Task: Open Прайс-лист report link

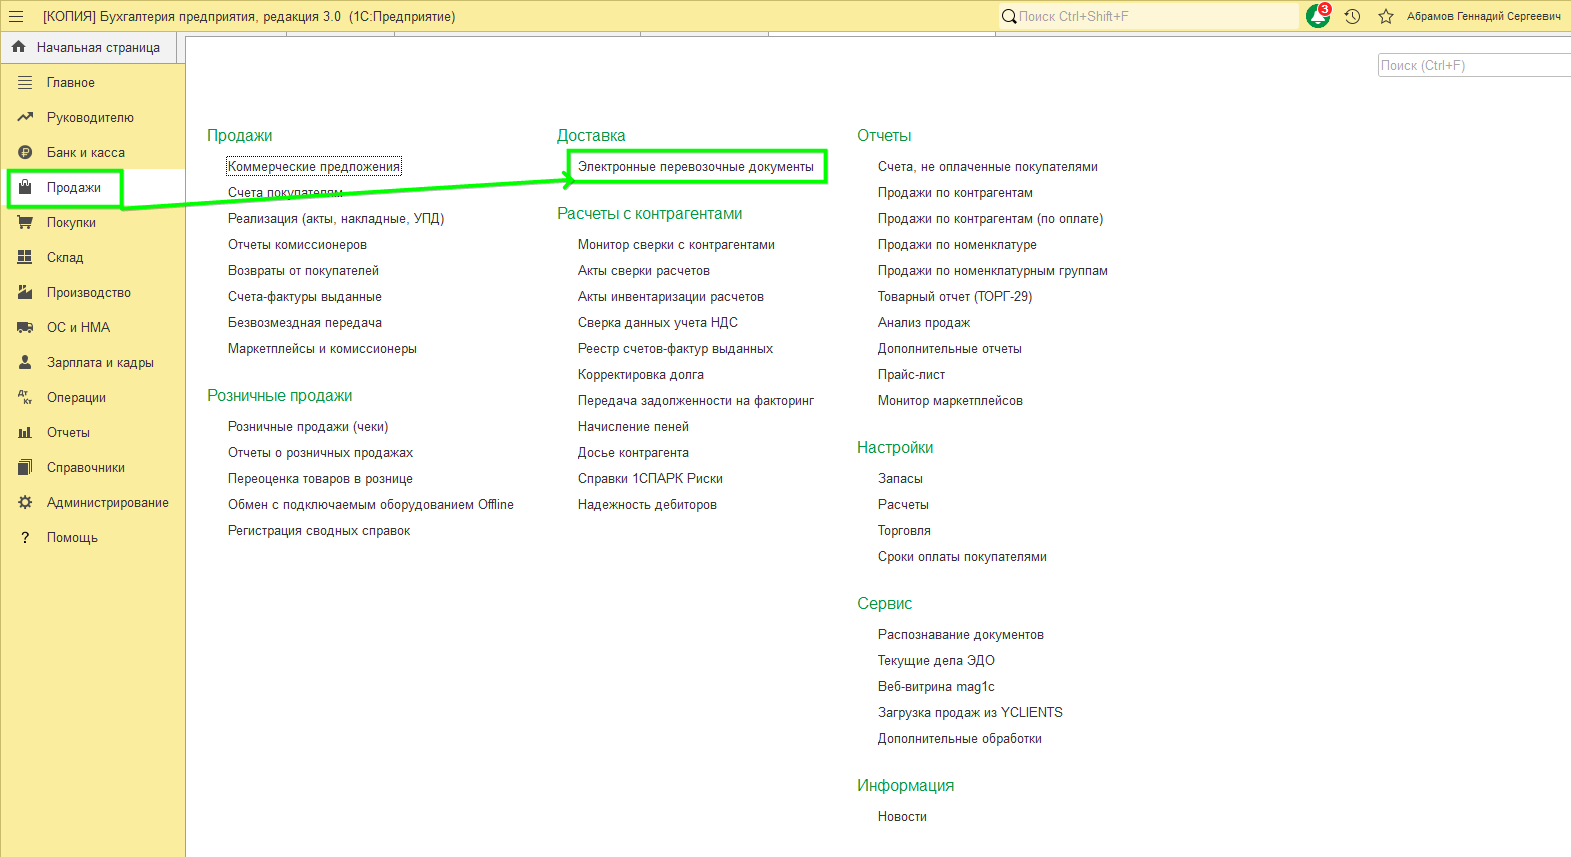Action: click(x=911, y=374)
